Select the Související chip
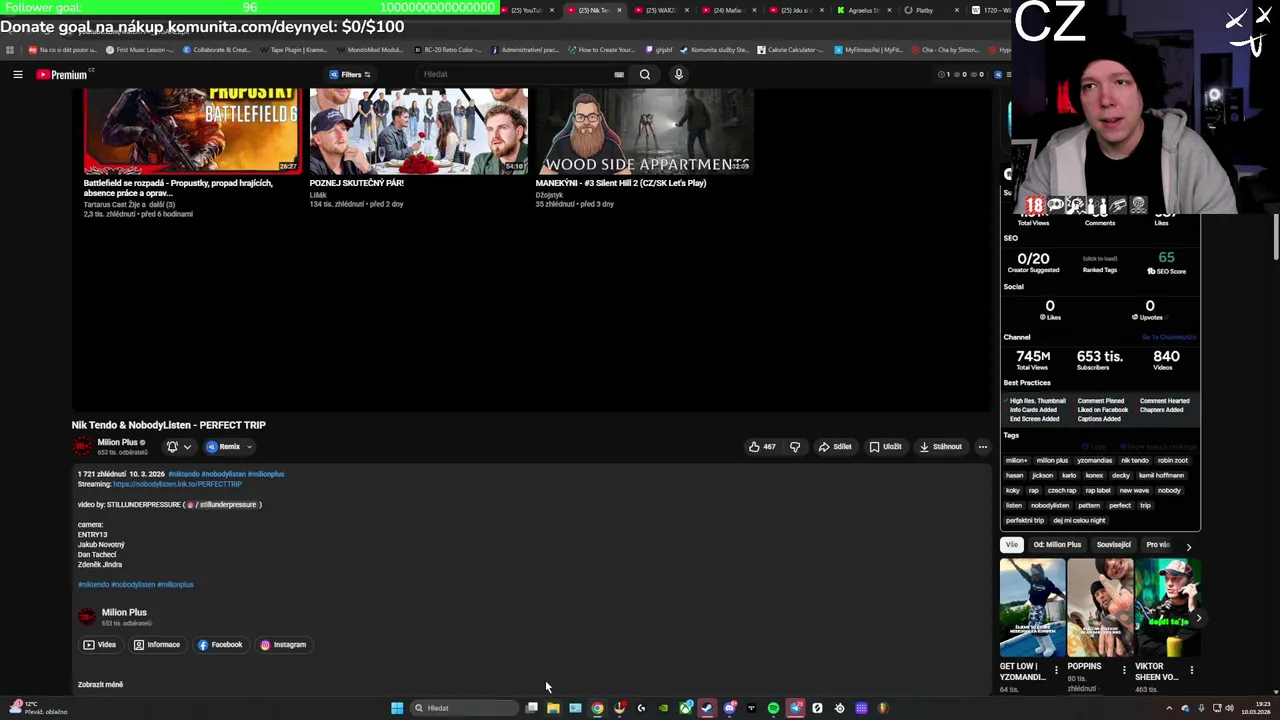1280x720 pixels. [x=1113, y=545]
